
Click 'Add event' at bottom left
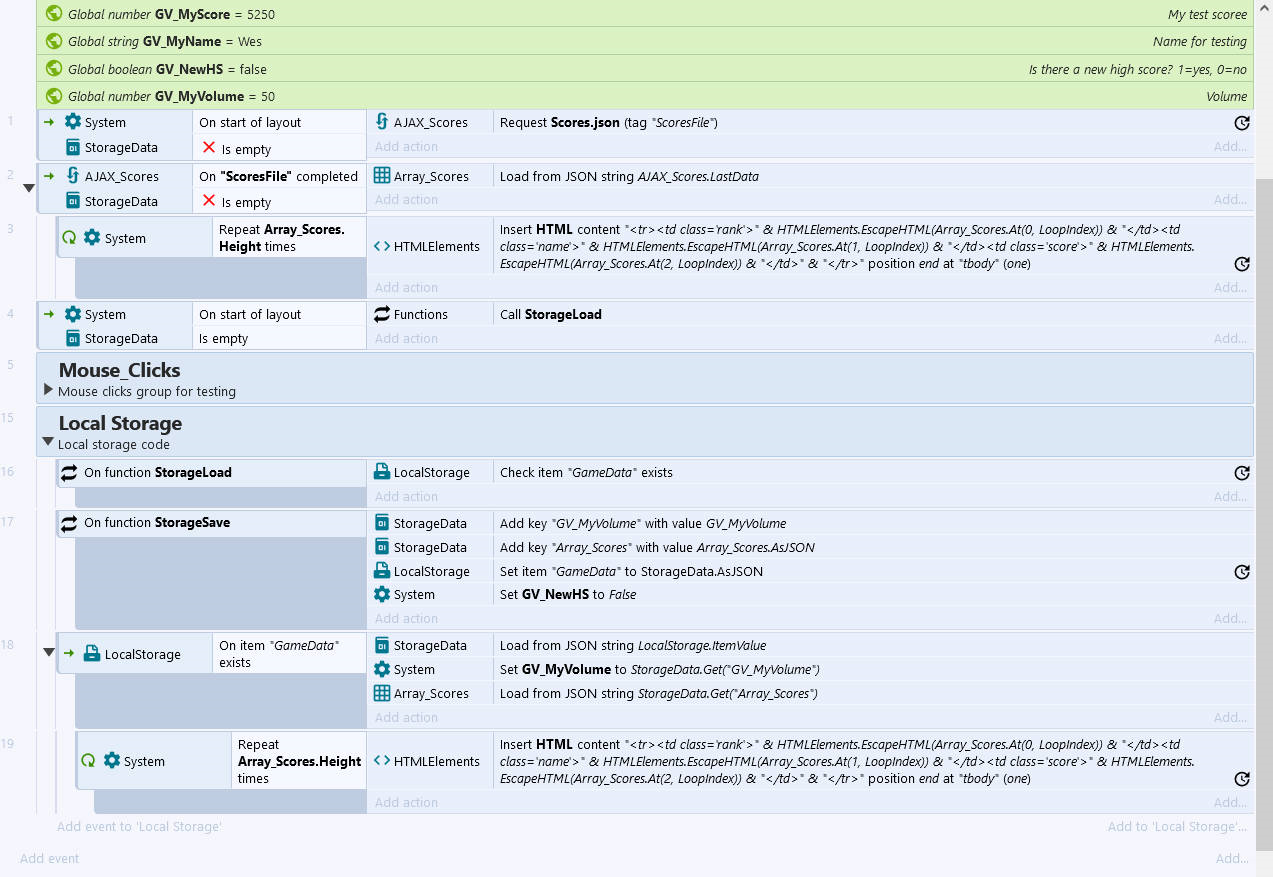(49, 858)
